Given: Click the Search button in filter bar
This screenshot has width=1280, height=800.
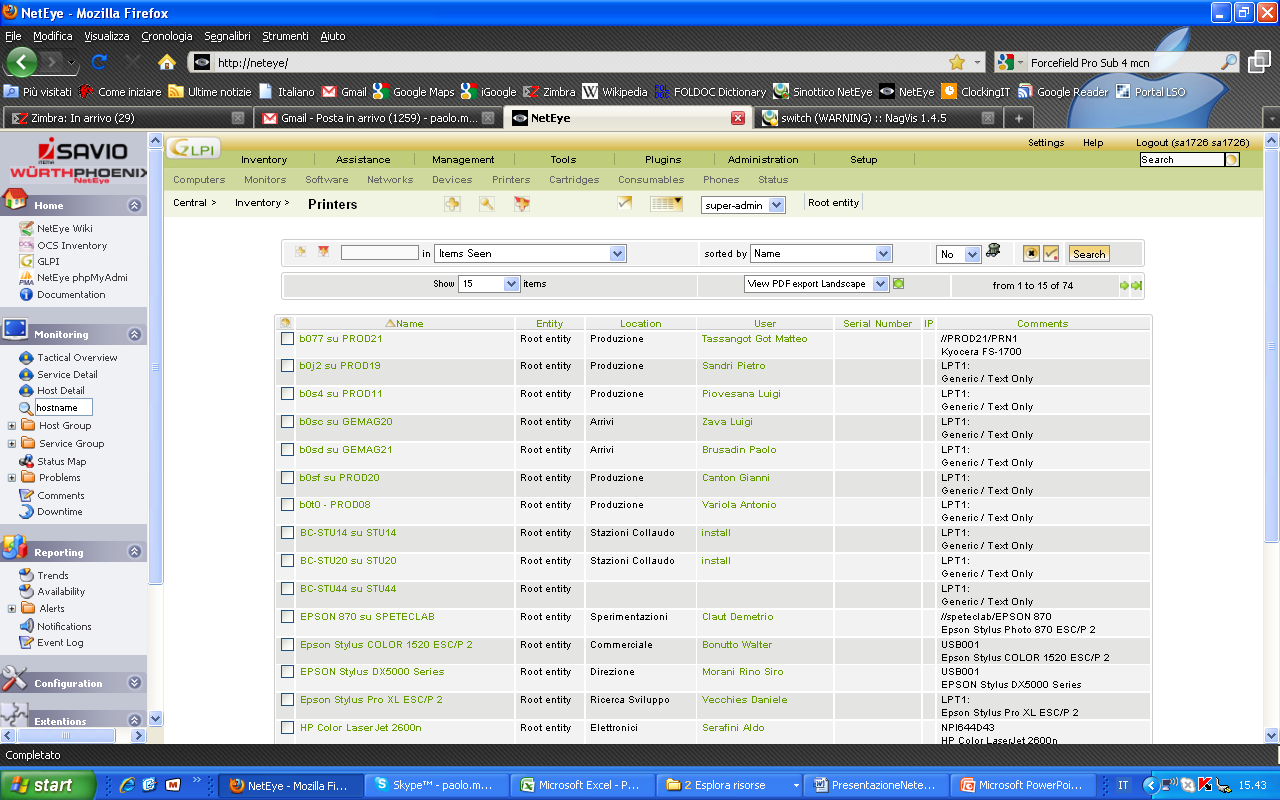Looking at the screenshot, I should tap(1089, 254).
